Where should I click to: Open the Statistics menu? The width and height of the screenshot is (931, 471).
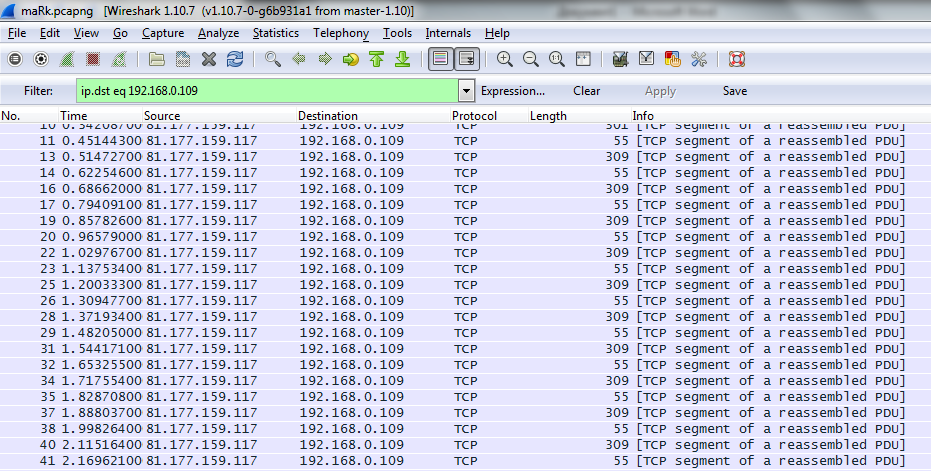click(x=276, y=33)
